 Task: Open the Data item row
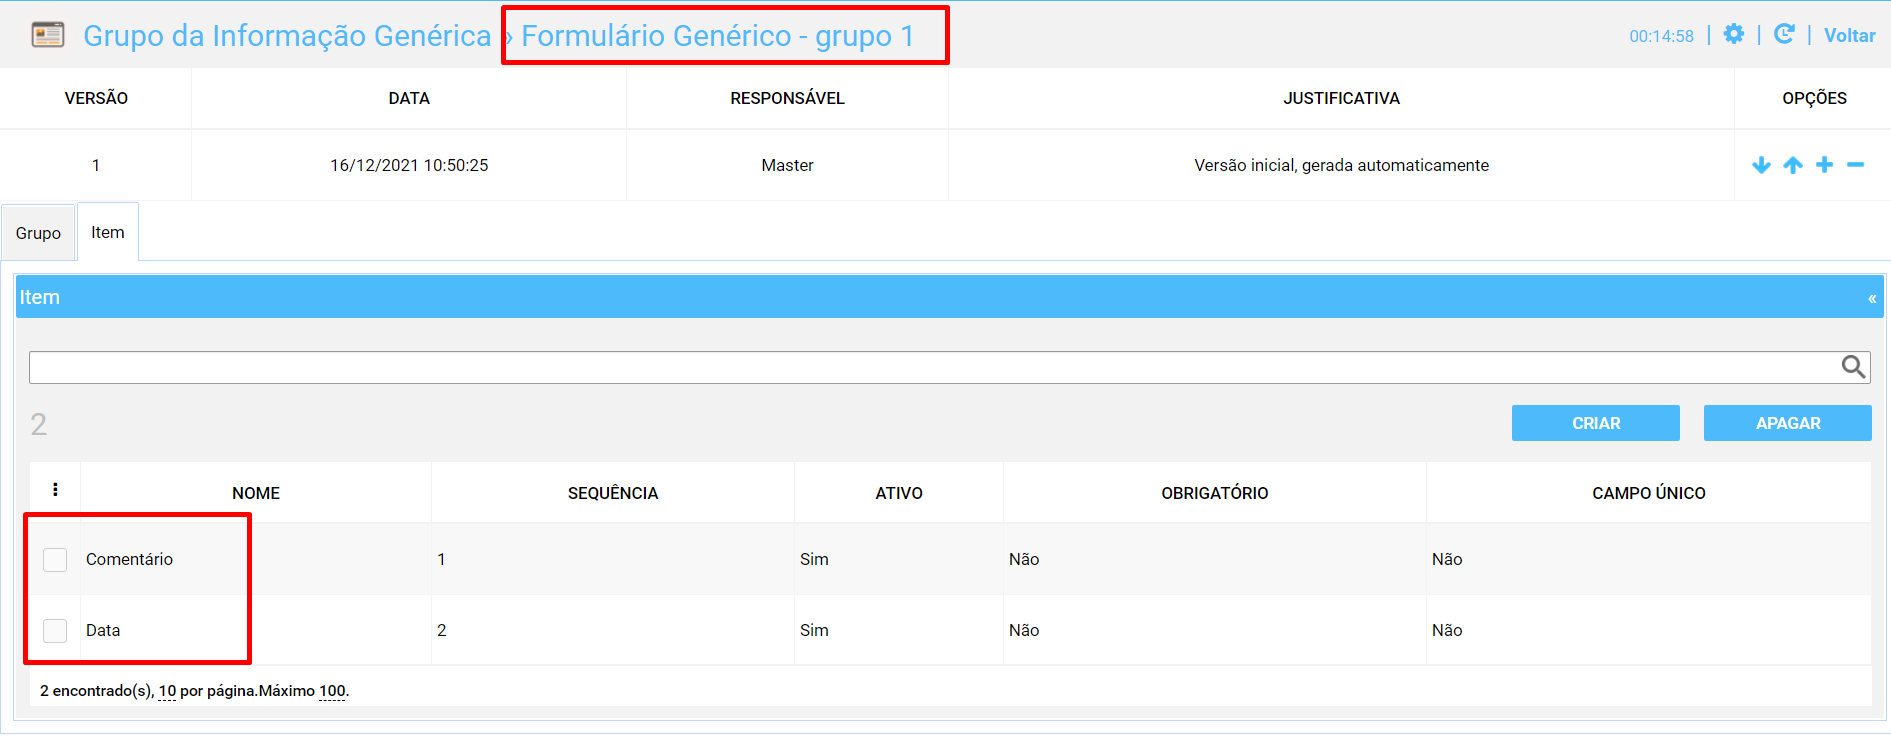(x=103, y=630)
